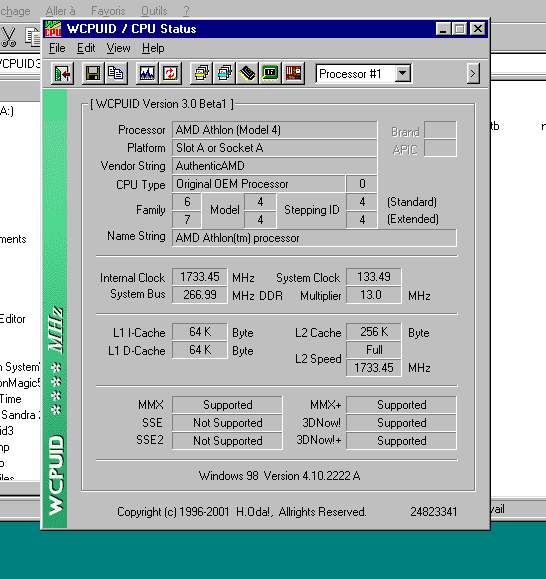Click the 'WCPUID Version 3.0 Beta1' group label
Image resolution: width=546 pixels, height=579 pixels.
pos(162,104)
